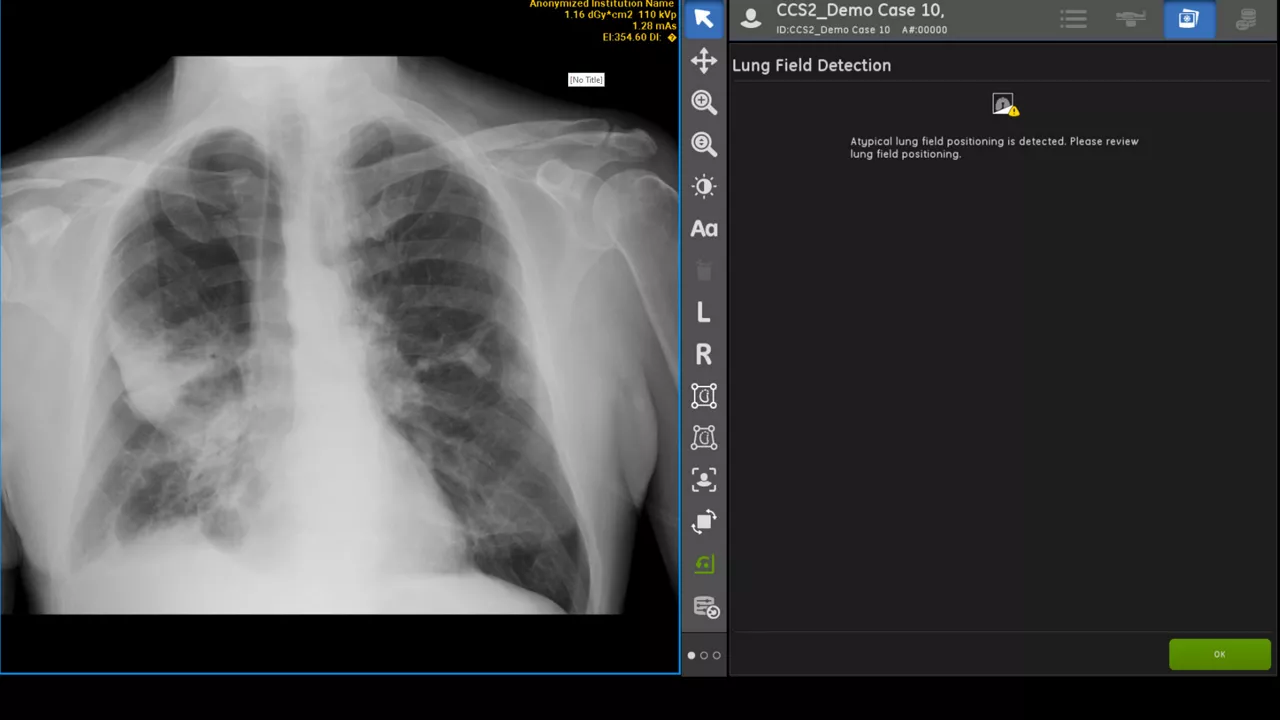Click the patient frame focus icon
The height and width of the screenshot is (720, 1280).
(704, 480)
